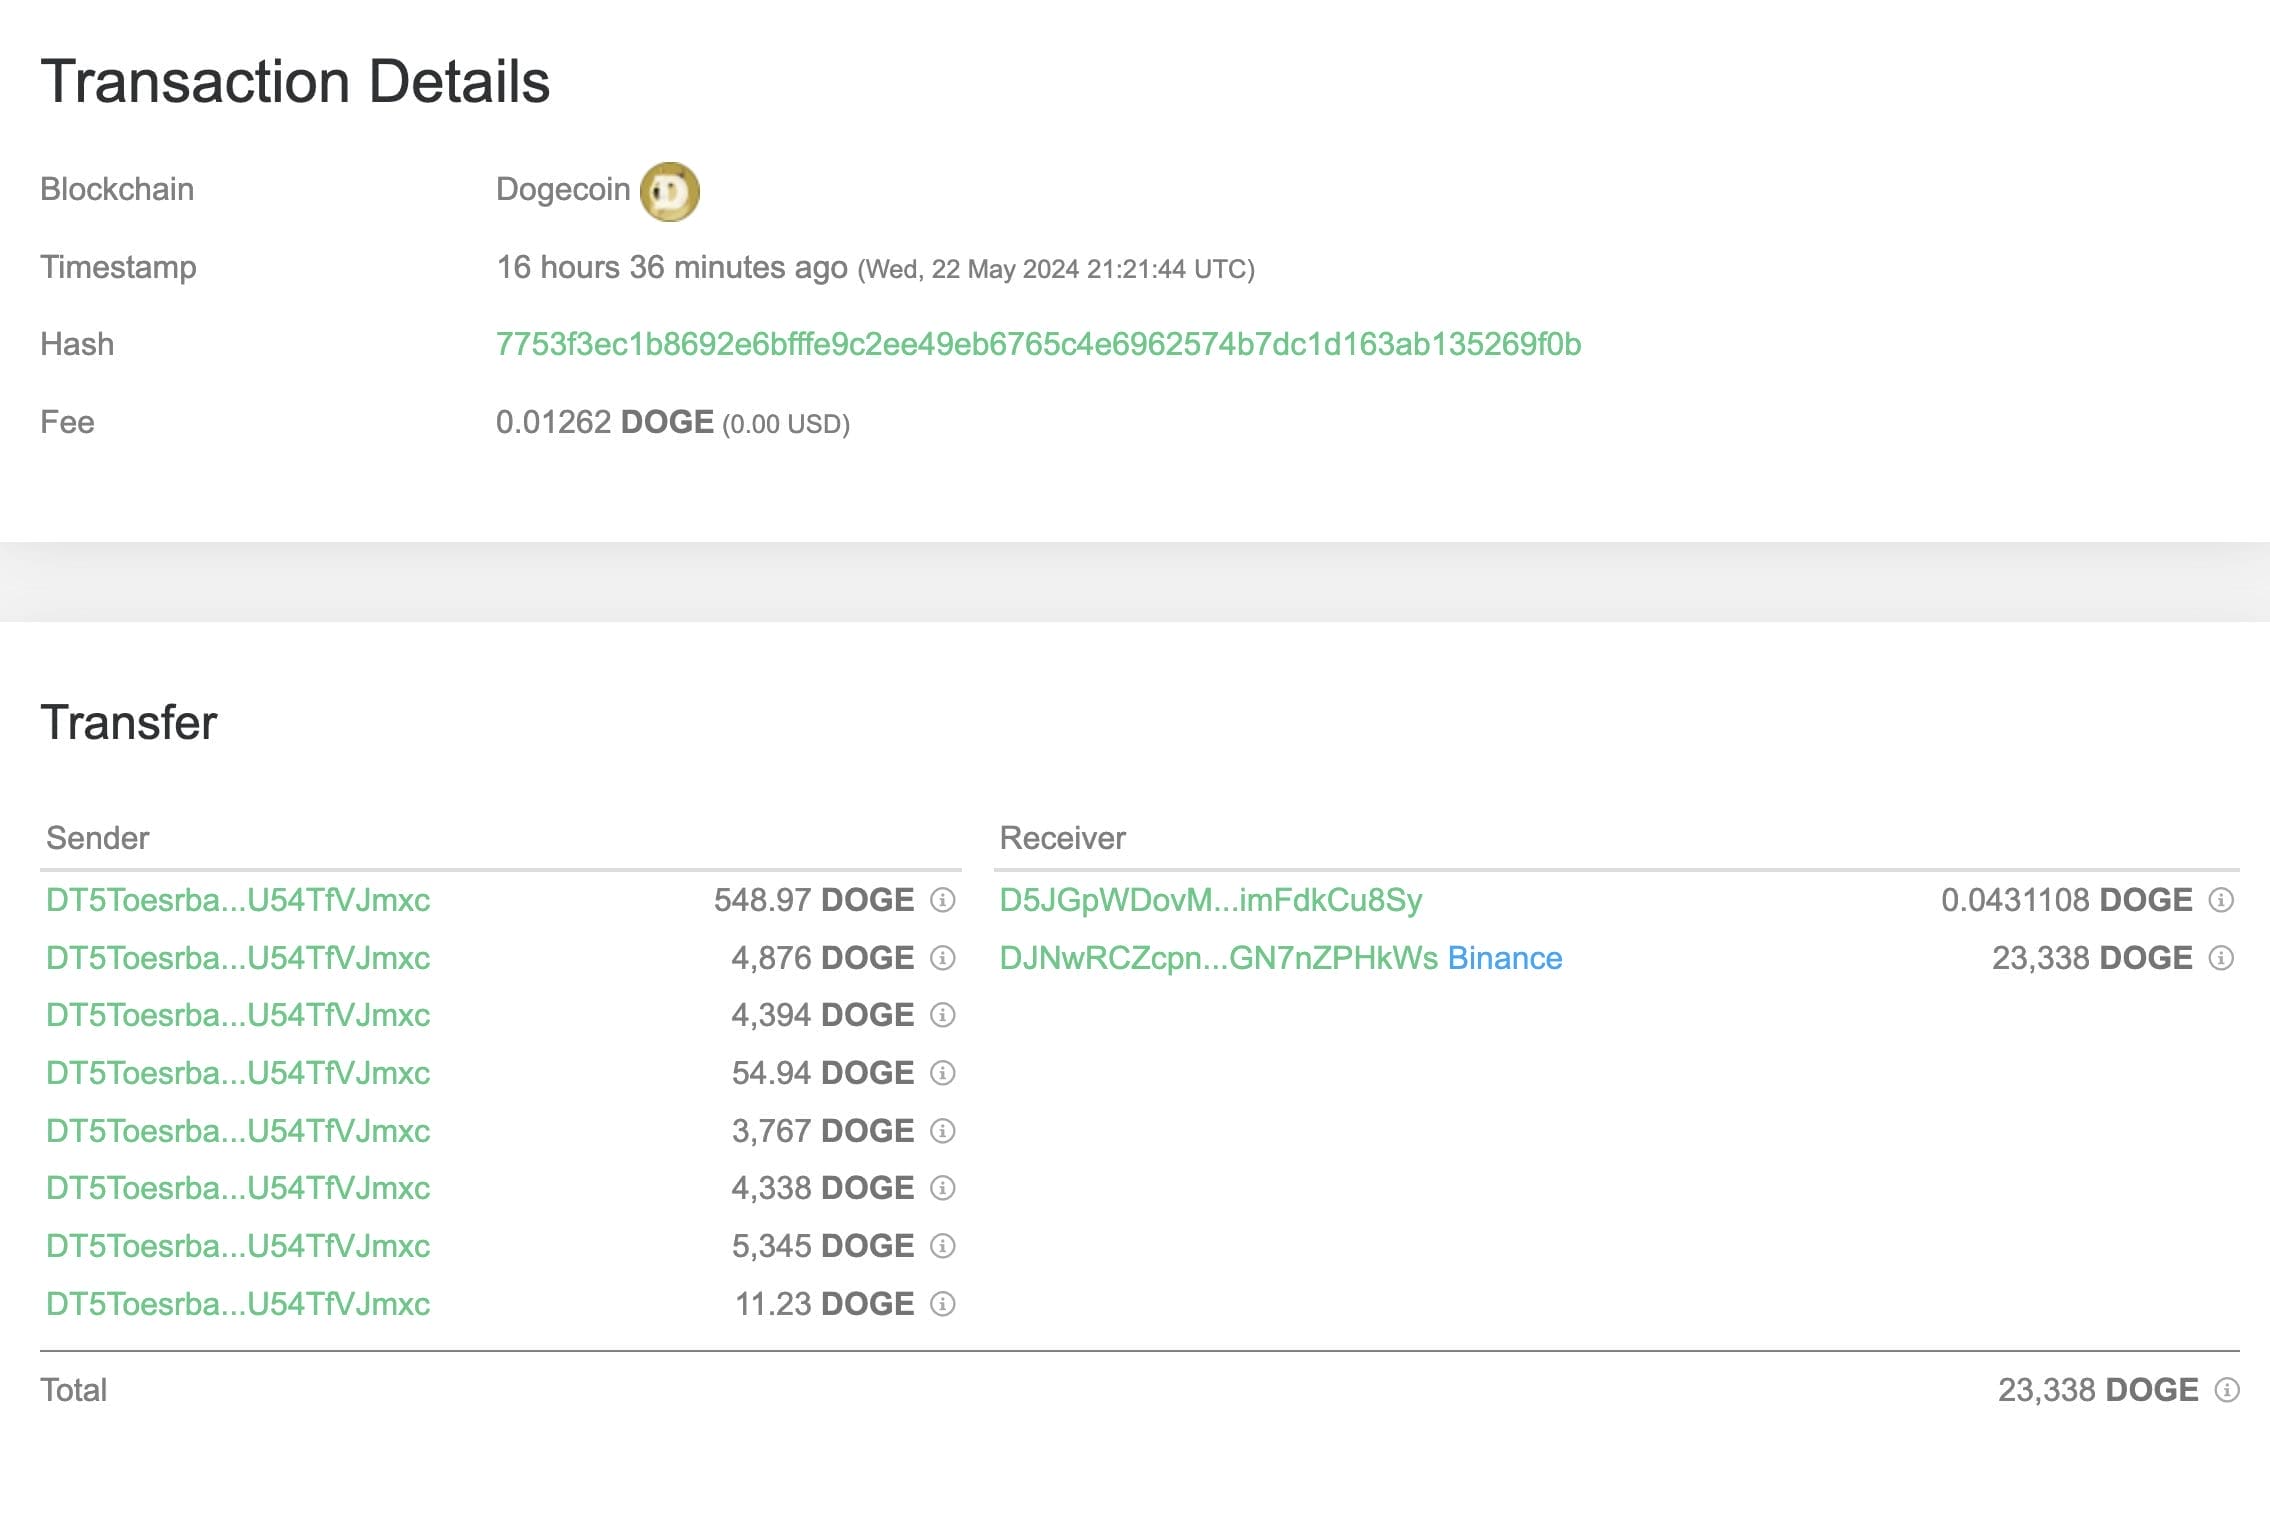
Task: Select the fee value 0.01262 DOGE
Action: [x=605, y=422]
